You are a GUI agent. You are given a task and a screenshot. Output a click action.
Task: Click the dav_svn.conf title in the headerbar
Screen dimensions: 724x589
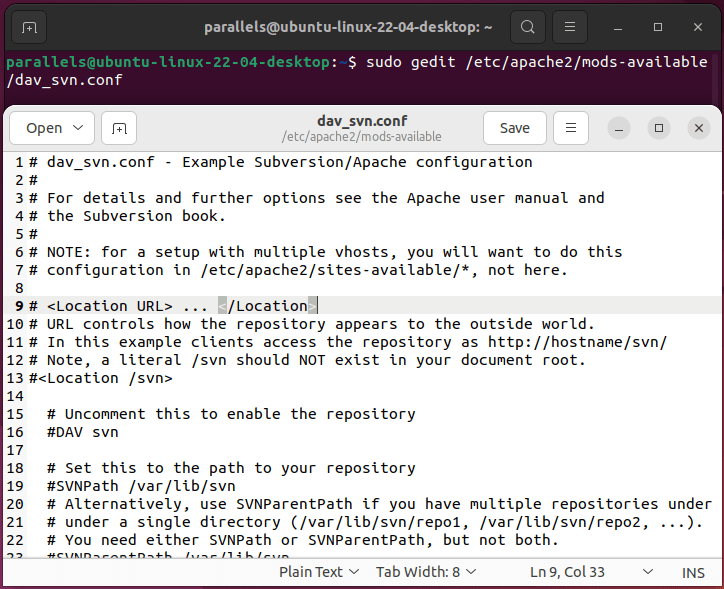click(362, 121)
